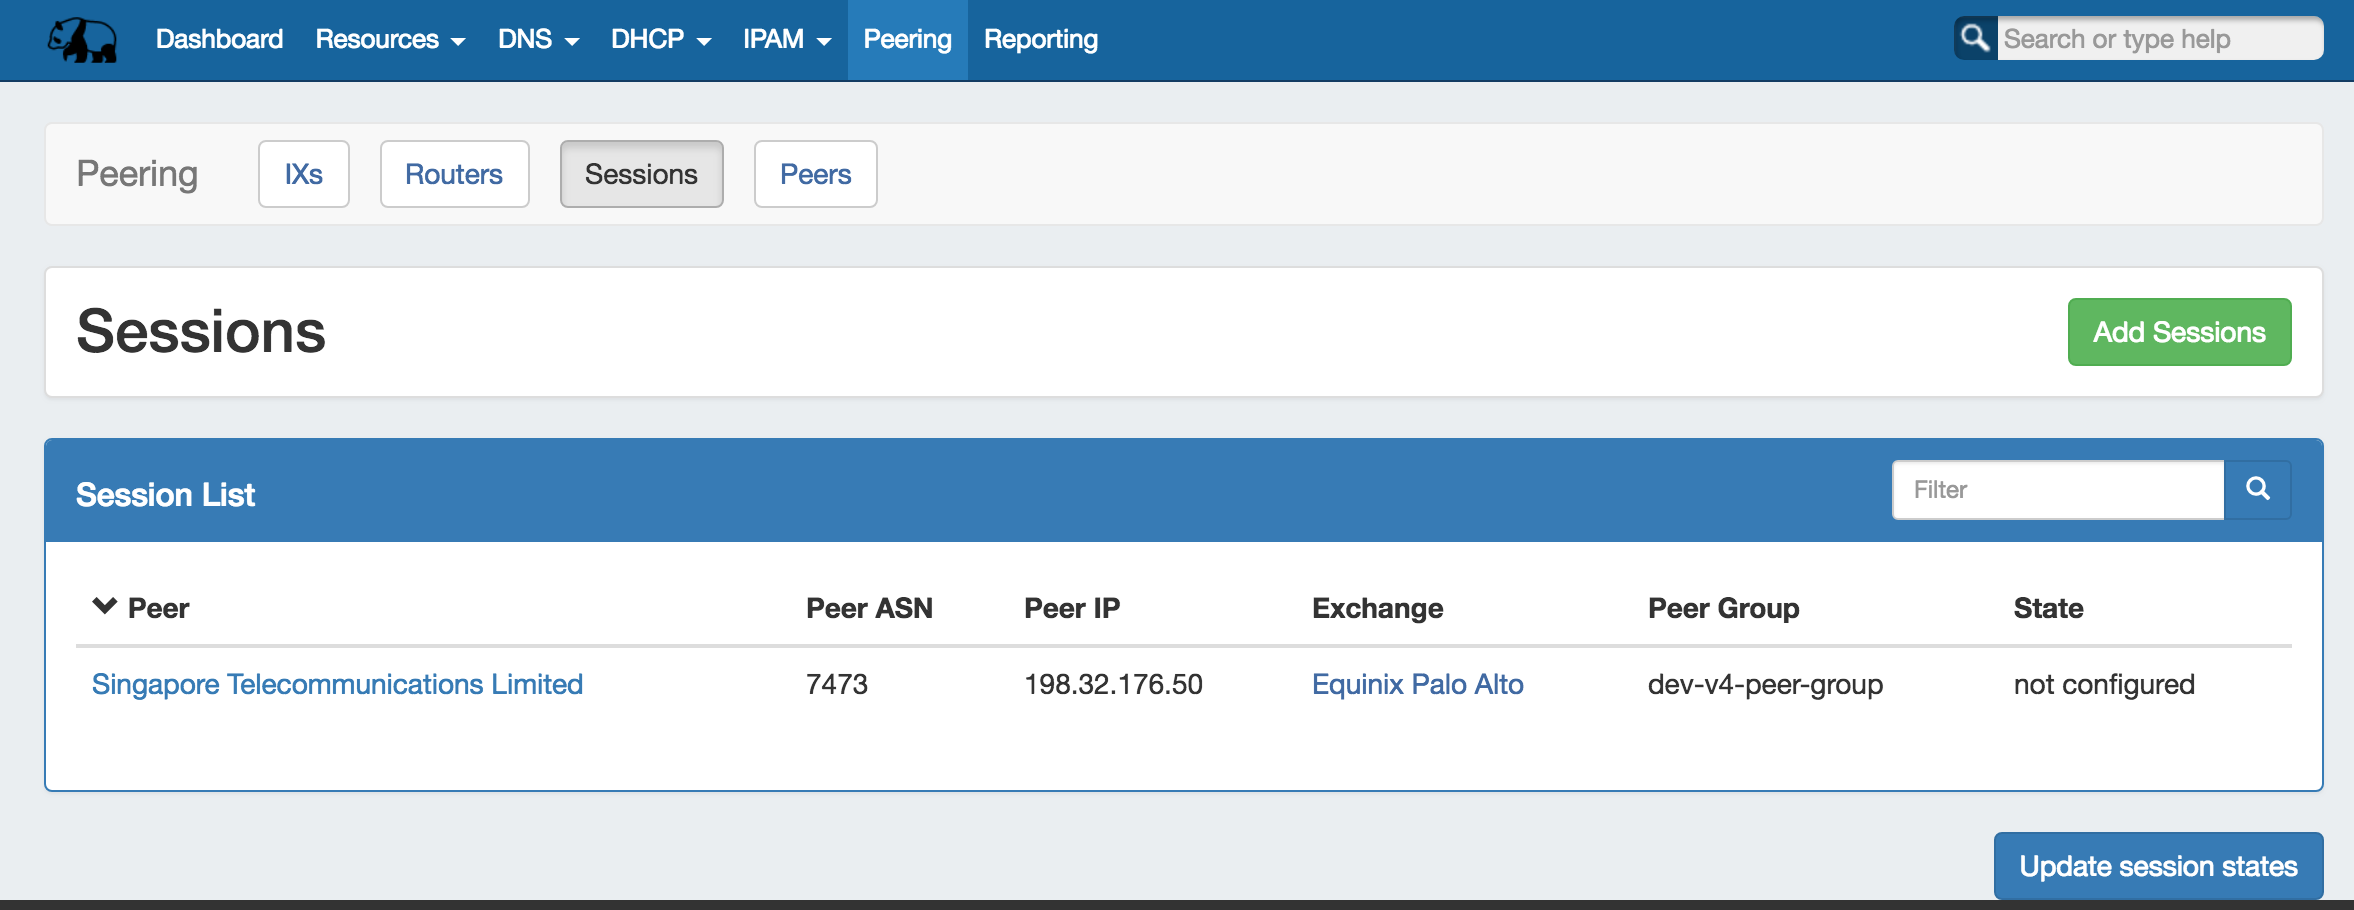Open the Resources dropdown menu
Screen dimensions: 2354x910
[x=390, y=40]
